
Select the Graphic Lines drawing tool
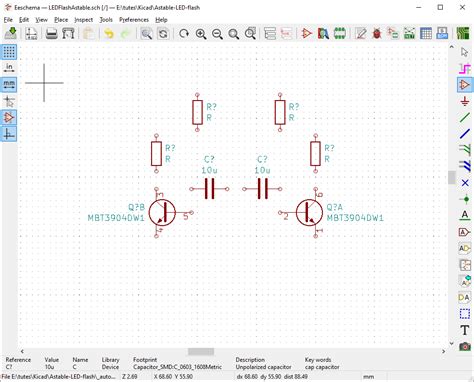pos(465,314)
